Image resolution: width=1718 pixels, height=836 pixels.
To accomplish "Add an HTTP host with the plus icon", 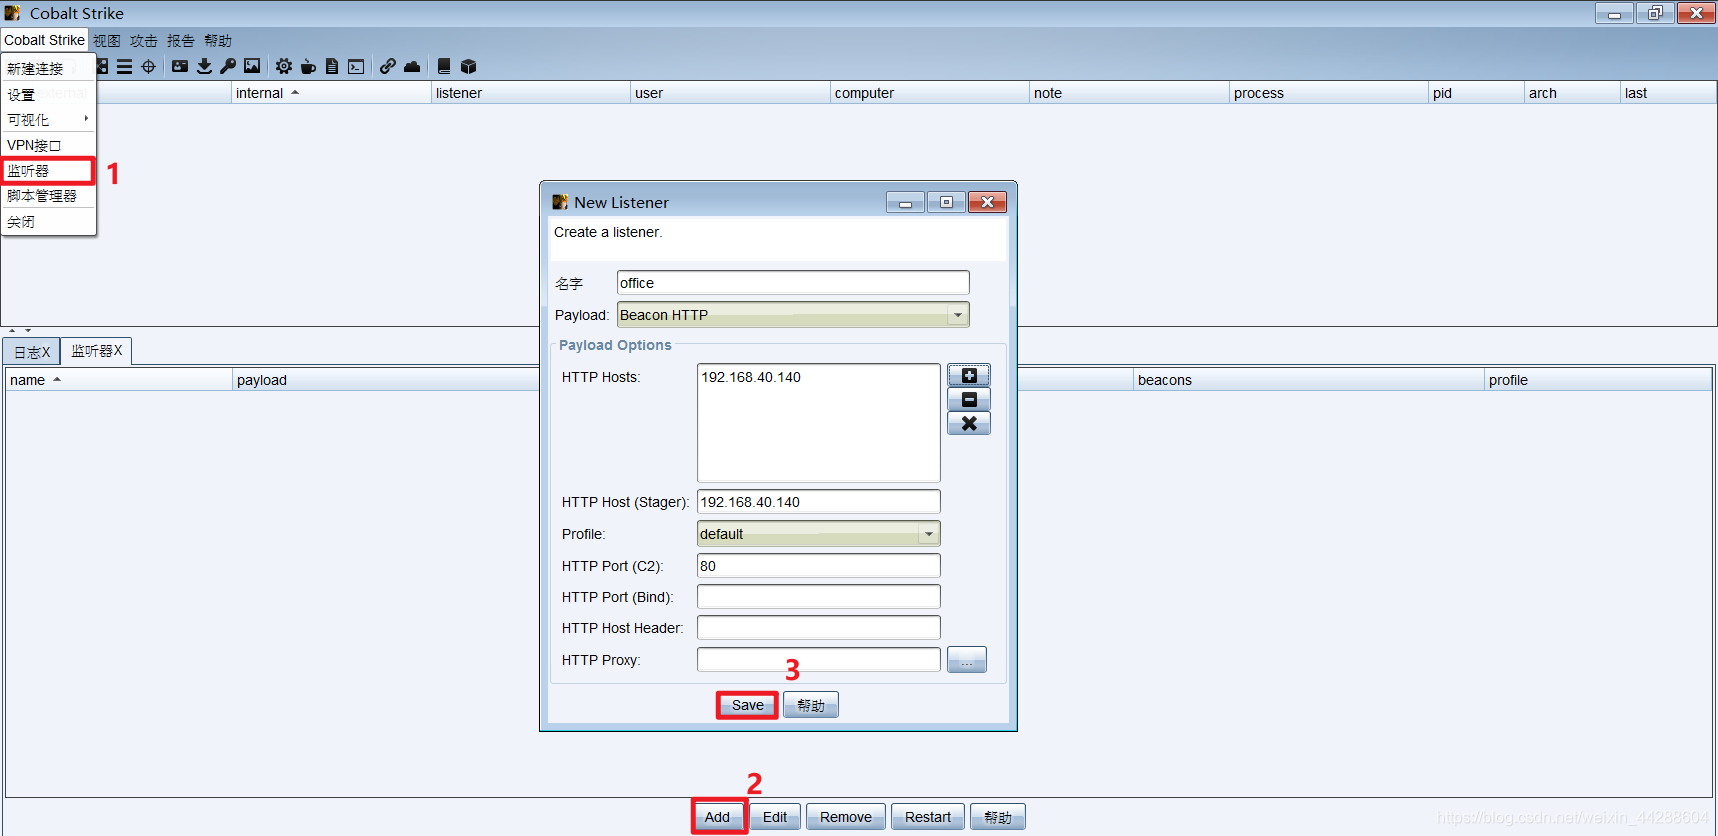I will click(x=969, y=376).
